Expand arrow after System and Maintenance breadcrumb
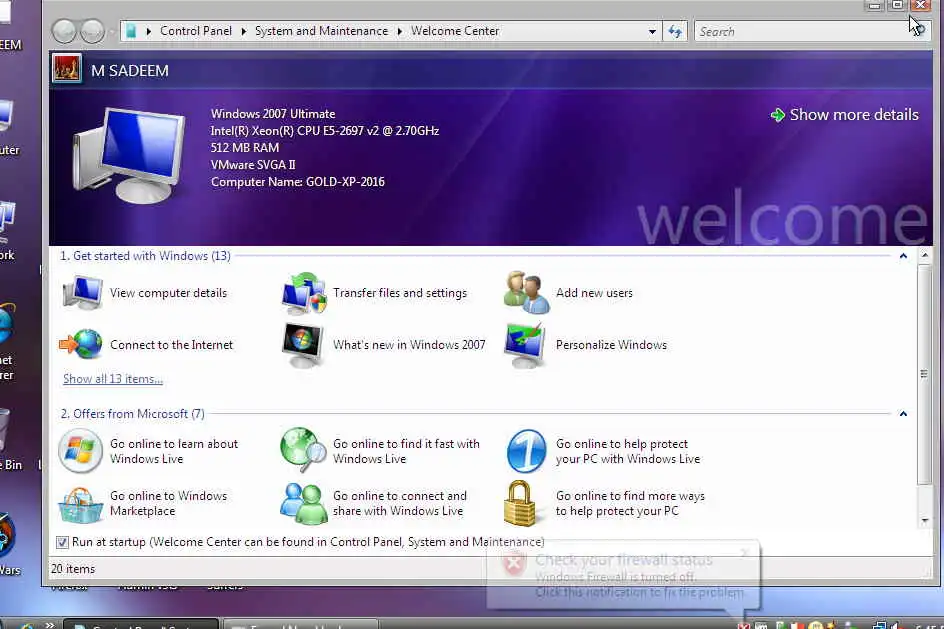 (x=399, y=31)
